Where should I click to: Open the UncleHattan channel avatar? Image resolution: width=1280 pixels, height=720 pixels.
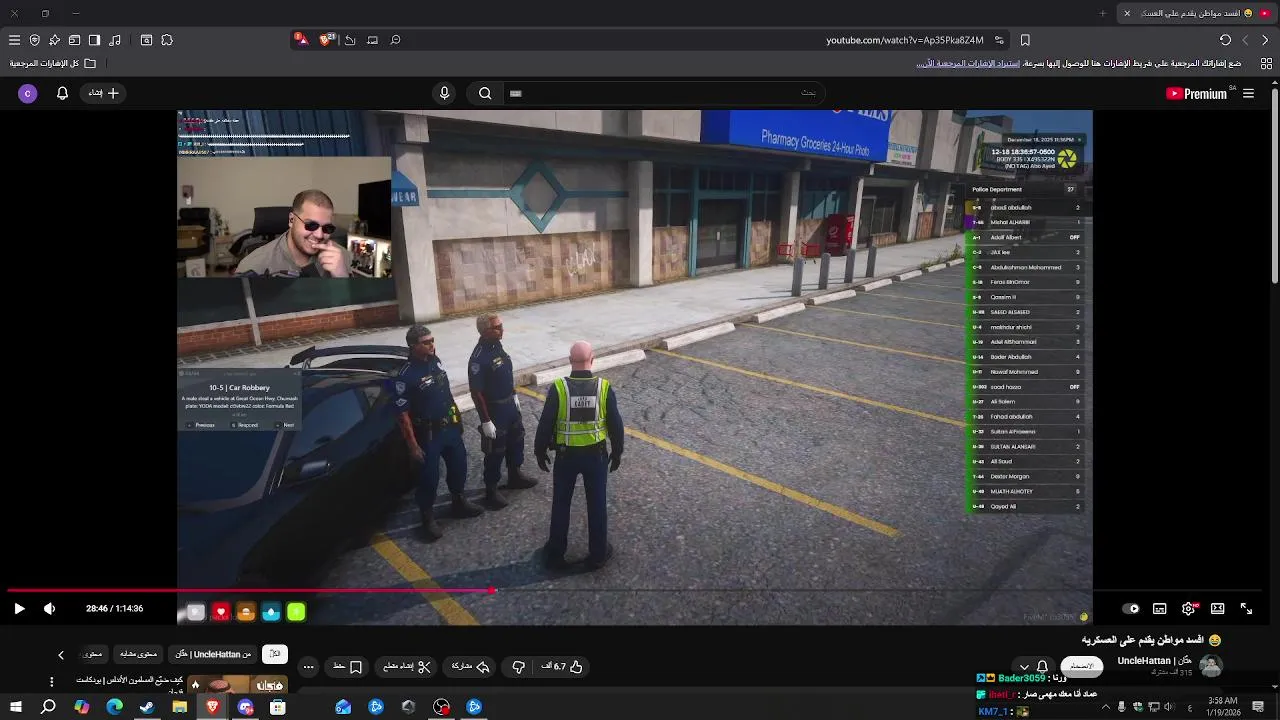point(1210,666)
